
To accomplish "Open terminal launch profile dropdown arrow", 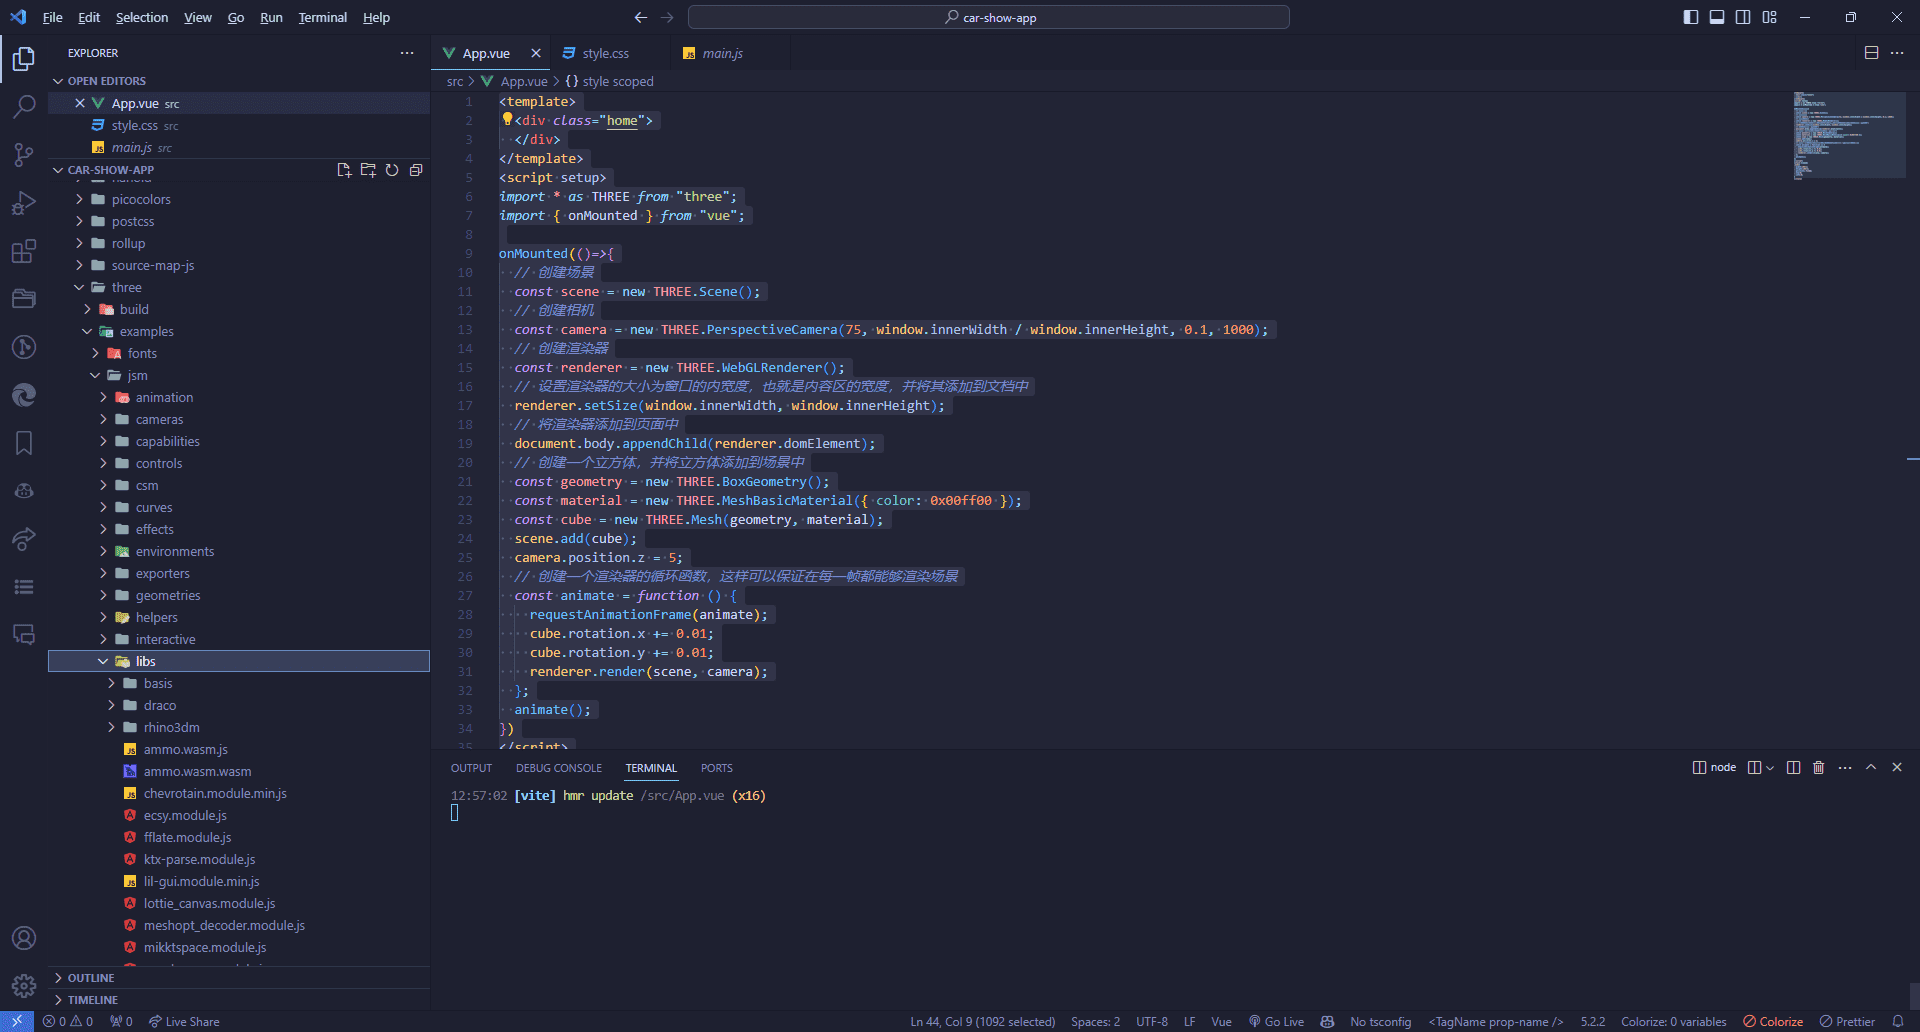I will (x=1770, y=768).
